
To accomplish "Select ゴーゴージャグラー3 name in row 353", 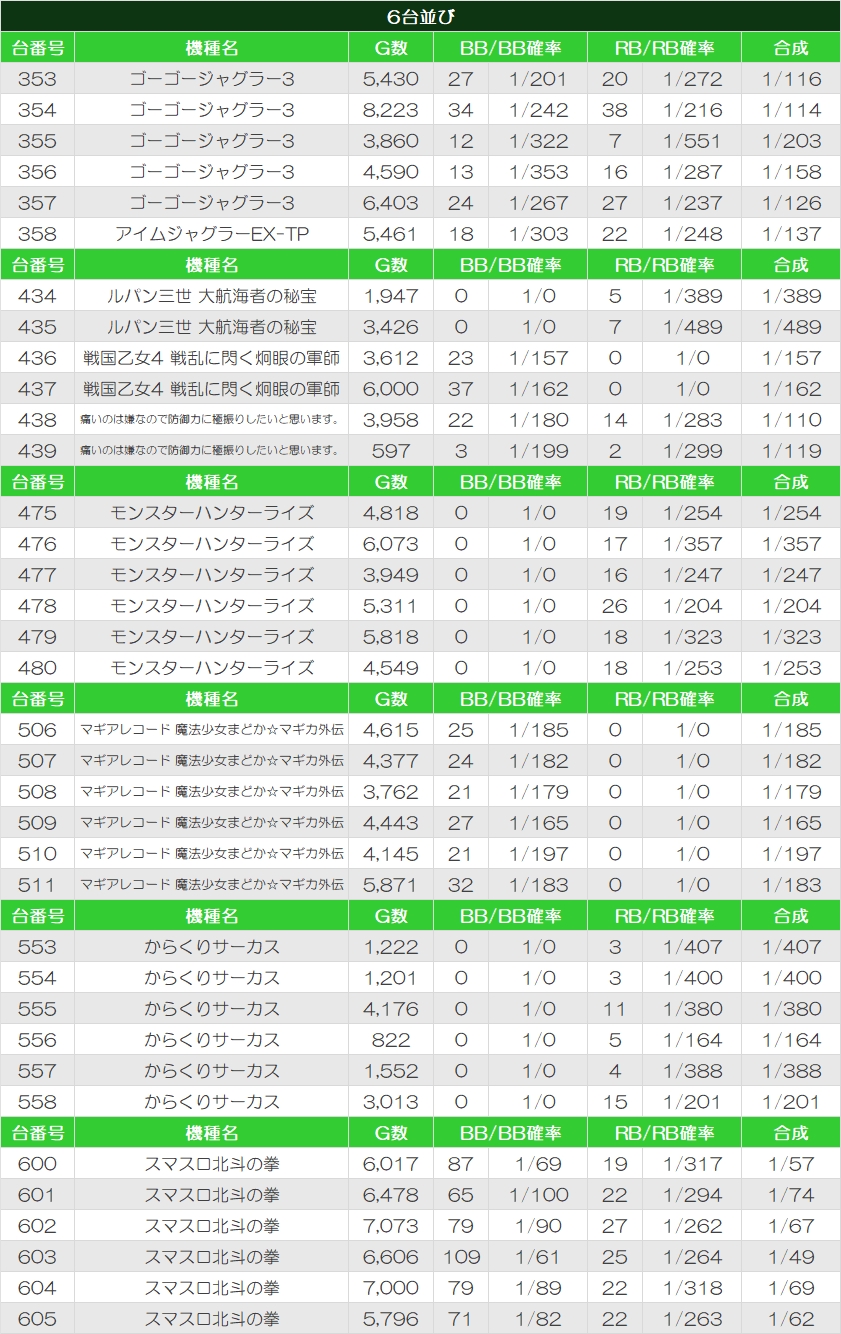I will point(212,79).
